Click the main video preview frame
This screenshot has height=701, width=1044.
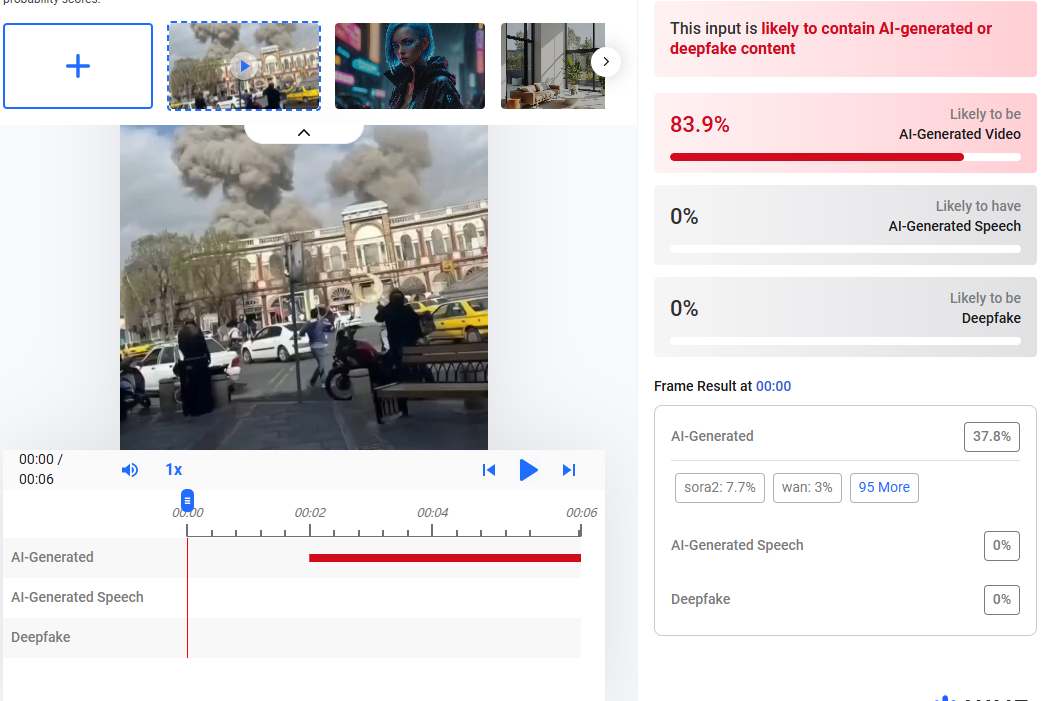coord(304,288)
